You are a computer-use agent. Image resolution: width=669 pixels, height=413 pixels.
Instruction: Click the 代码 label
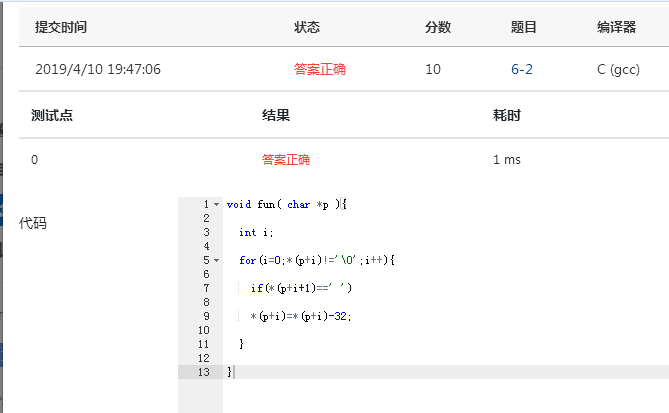click(x=32, y=223)
